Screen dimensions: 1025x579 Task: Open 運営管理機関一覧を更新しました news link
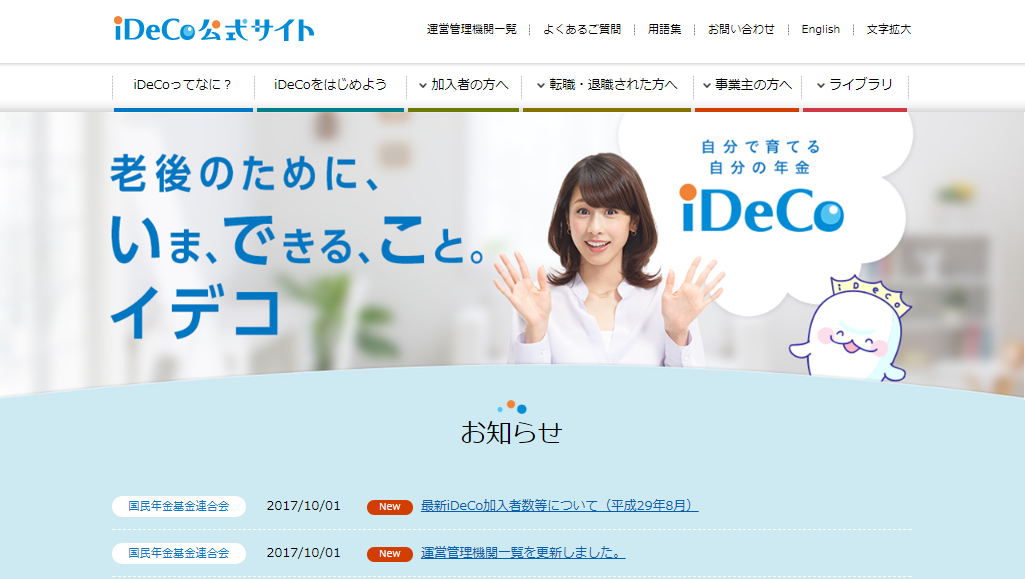(523, 553)
